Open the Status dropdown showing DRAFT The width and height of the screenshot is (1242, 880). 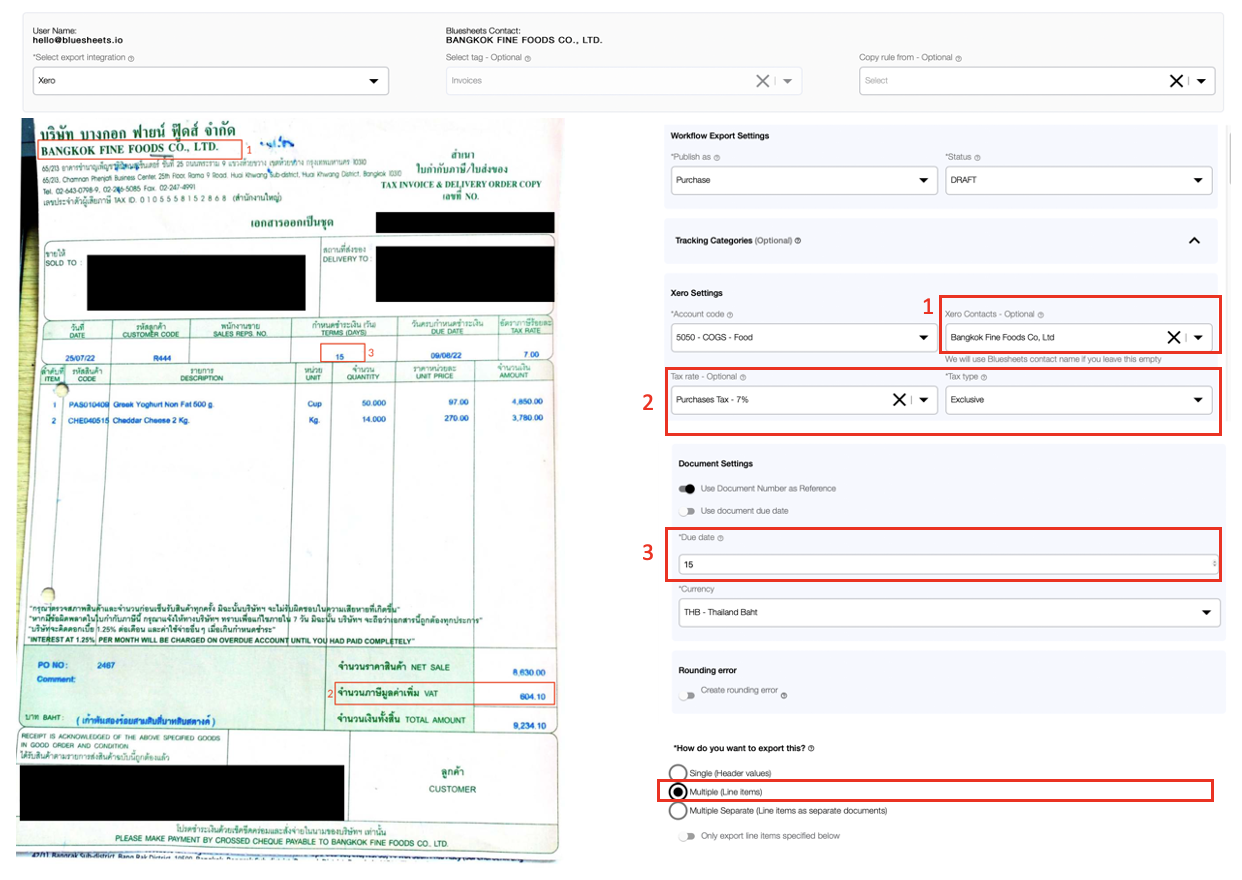[1079, 181]
